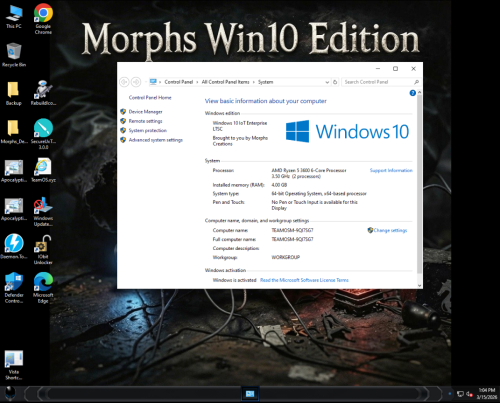This screenshot has width=500, height=403.
Task: Select System window's taskbar button
Action: pos(250,394)
